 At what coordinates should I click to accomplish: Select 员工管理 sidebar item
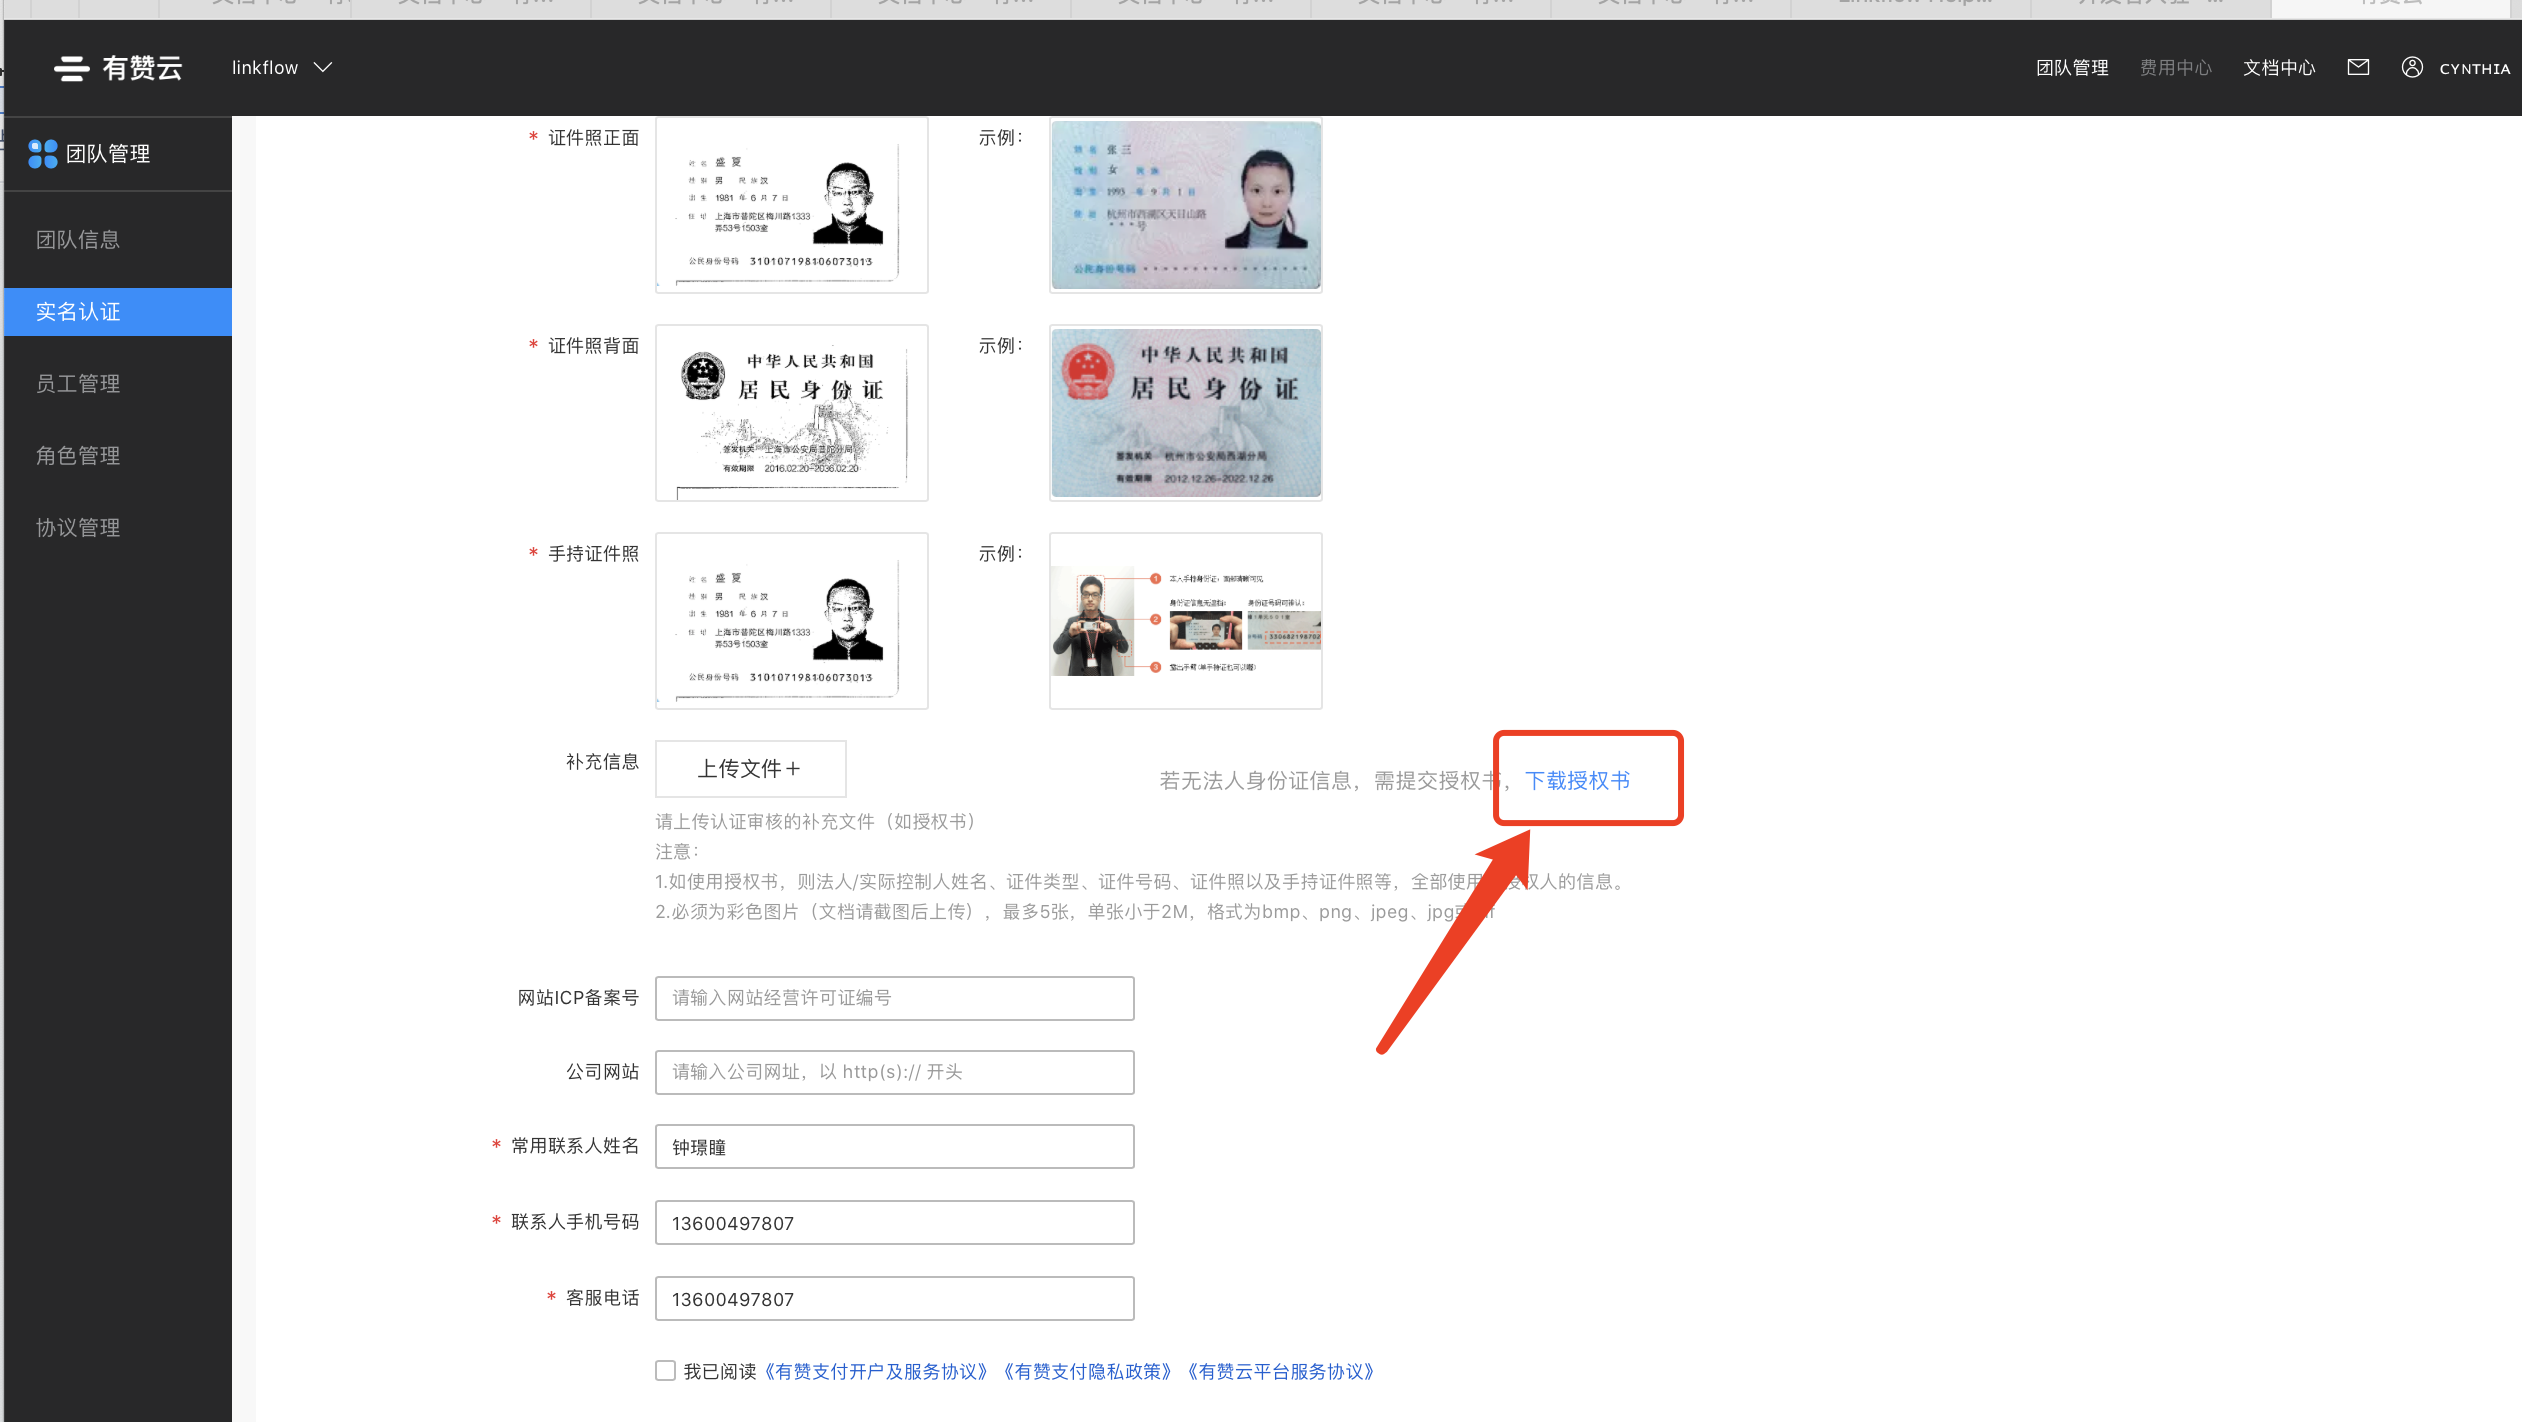pyautogui.click(x=78, y=384)
